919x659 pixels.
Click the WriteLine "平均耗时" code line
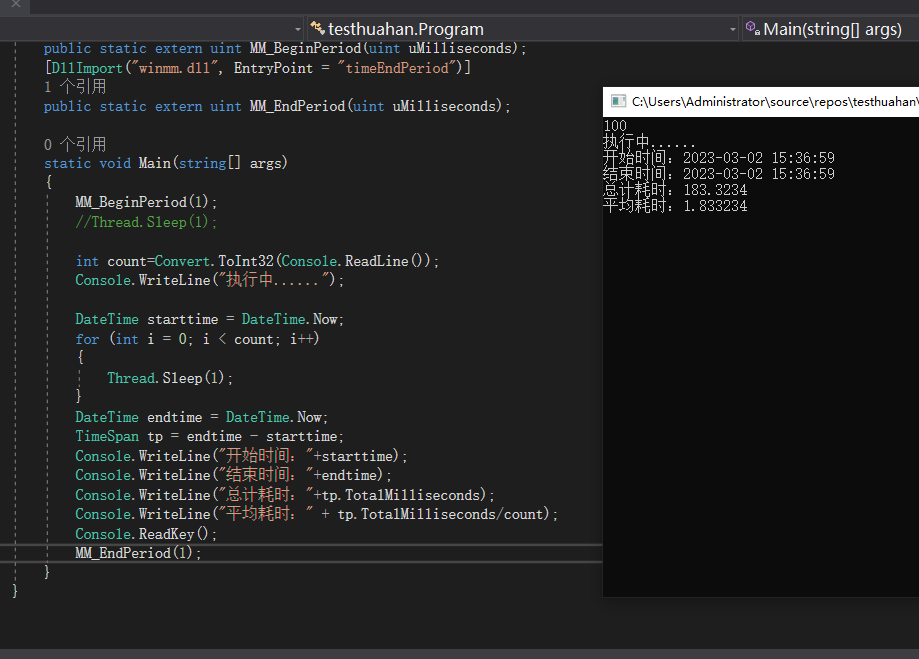point(316,514)
